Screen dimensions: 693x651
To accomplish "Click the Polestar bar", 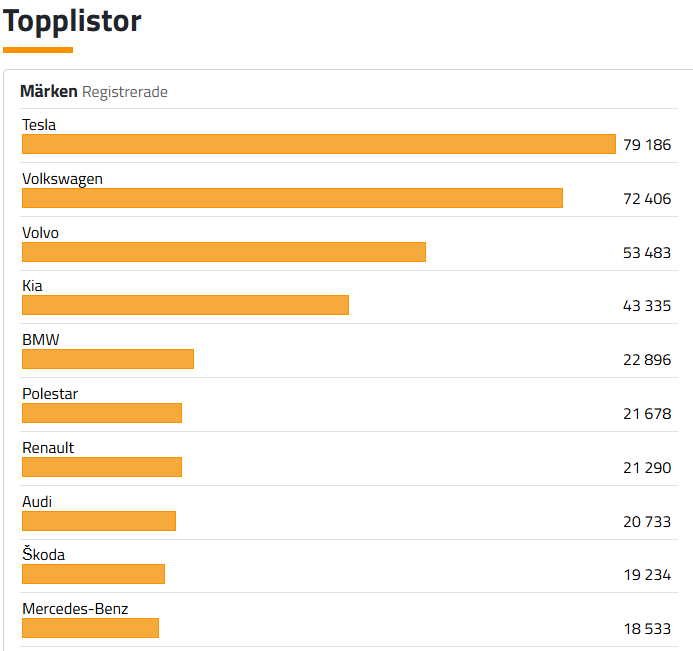I will [102, 413].
